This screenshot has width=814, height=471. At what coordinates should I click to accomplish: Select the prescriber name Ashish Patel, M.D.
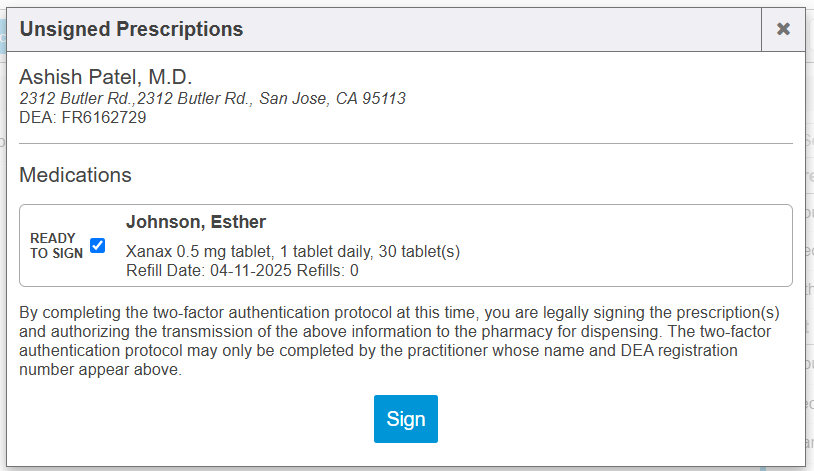(105, 77)
